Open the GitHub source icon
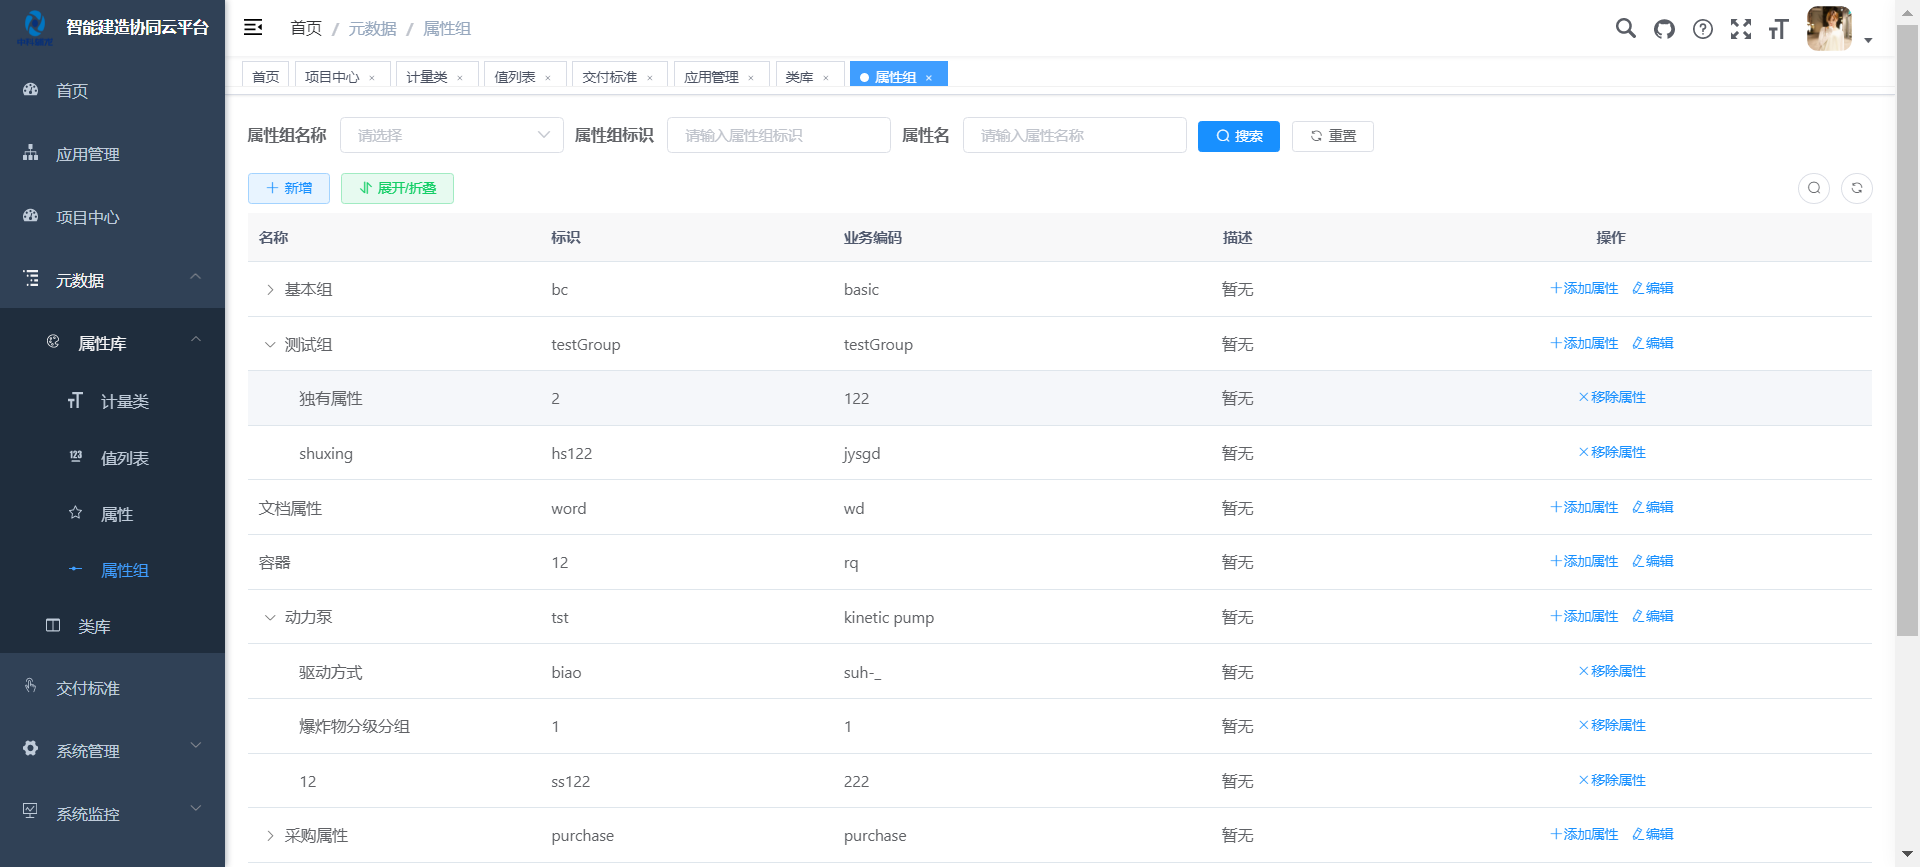Image resolution: width=1920 pixels, height=867 pixels. tap(1664, 29)
